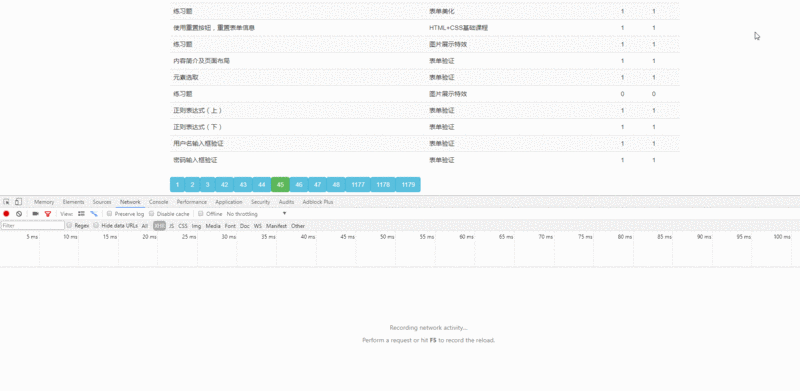Viewport: 800px width, 391px height.
Task: Toggle the waterfall overview icon
Action: [x=94, y=214]
